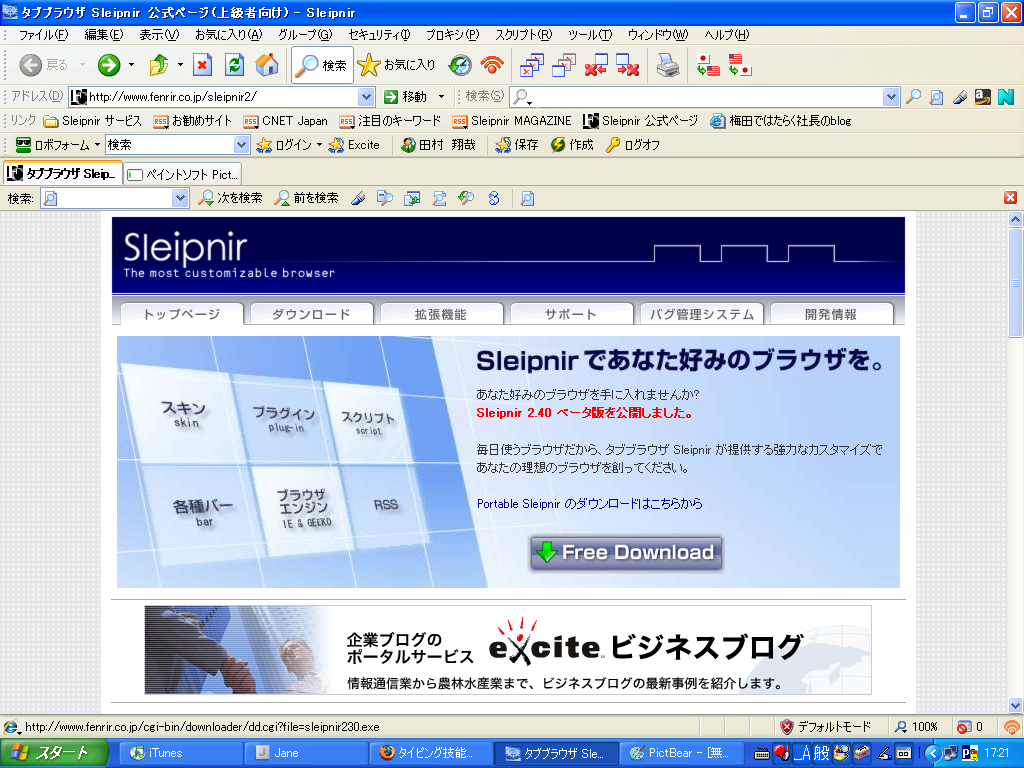Click the page vertical scrollbar down arrow

[1015, 705]
